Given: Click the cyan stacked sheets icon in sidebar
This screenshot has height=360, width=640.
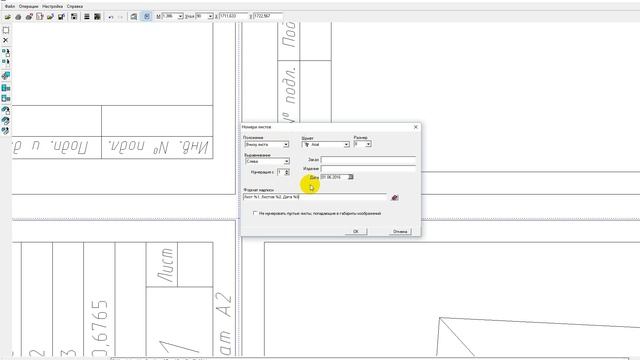Looking at the screenshot, I should [x=6, y=76].
